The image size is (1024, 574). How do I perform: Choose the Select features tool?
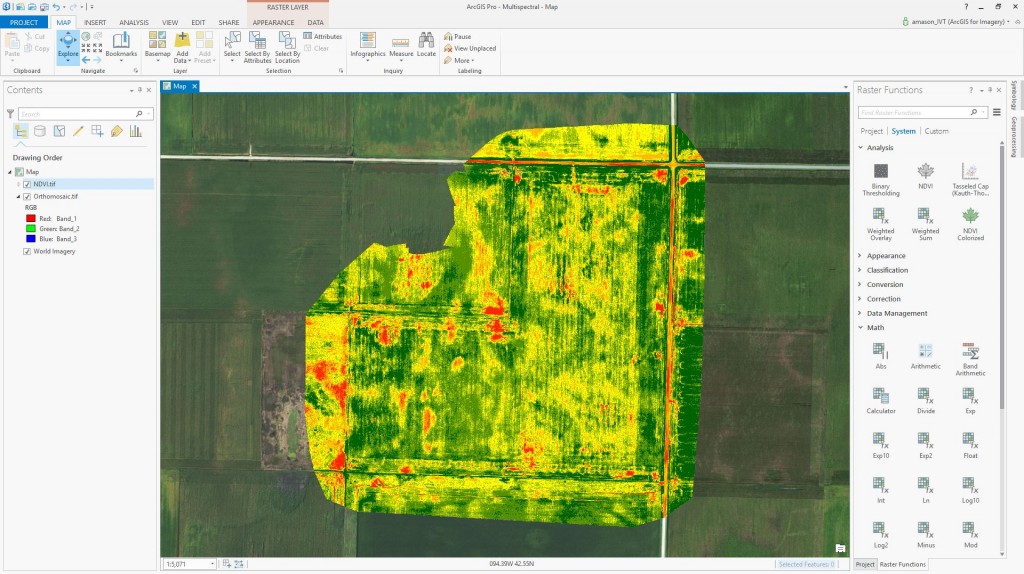click(x=232, y=46)
